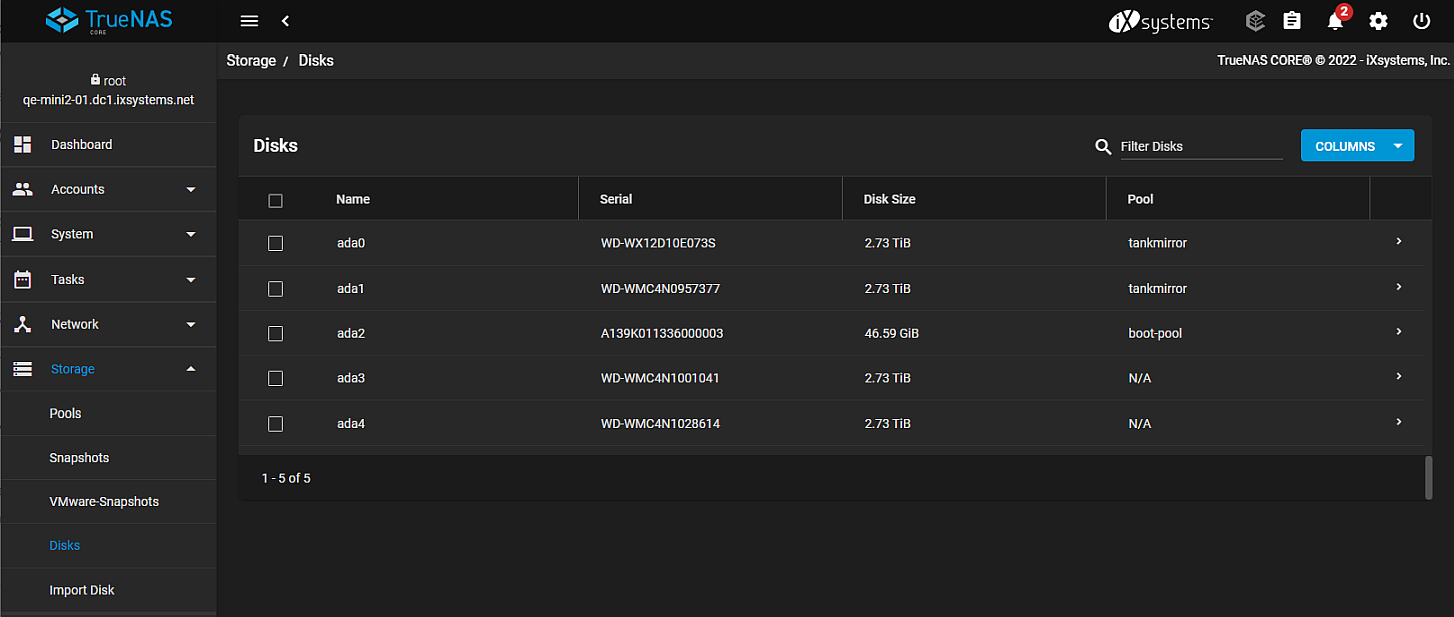Open Pools in the Storage submenu
Screen dimensions: 1454x617
66,413
